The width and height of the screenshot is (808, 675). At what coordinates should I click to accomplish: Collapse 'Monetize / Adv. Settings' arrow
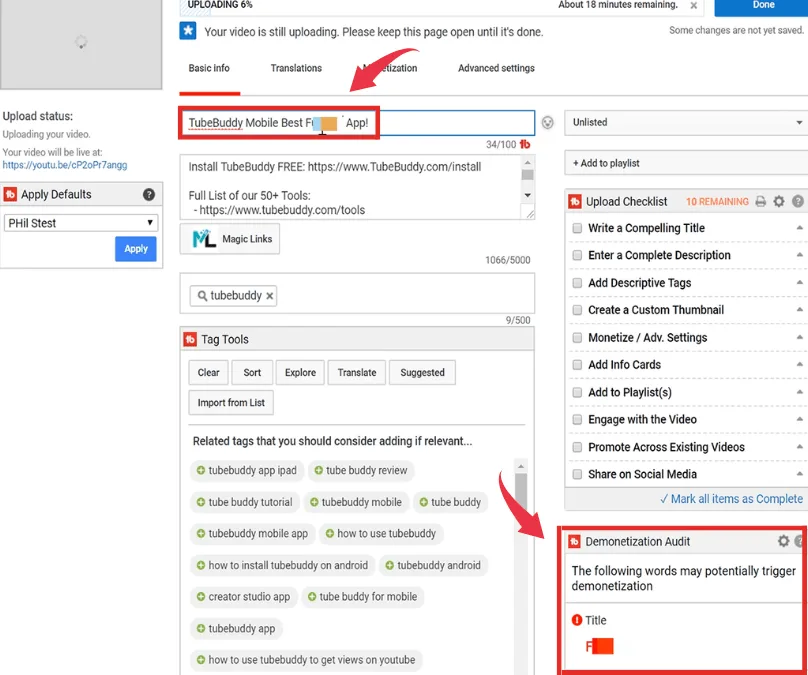click(799, 337)
